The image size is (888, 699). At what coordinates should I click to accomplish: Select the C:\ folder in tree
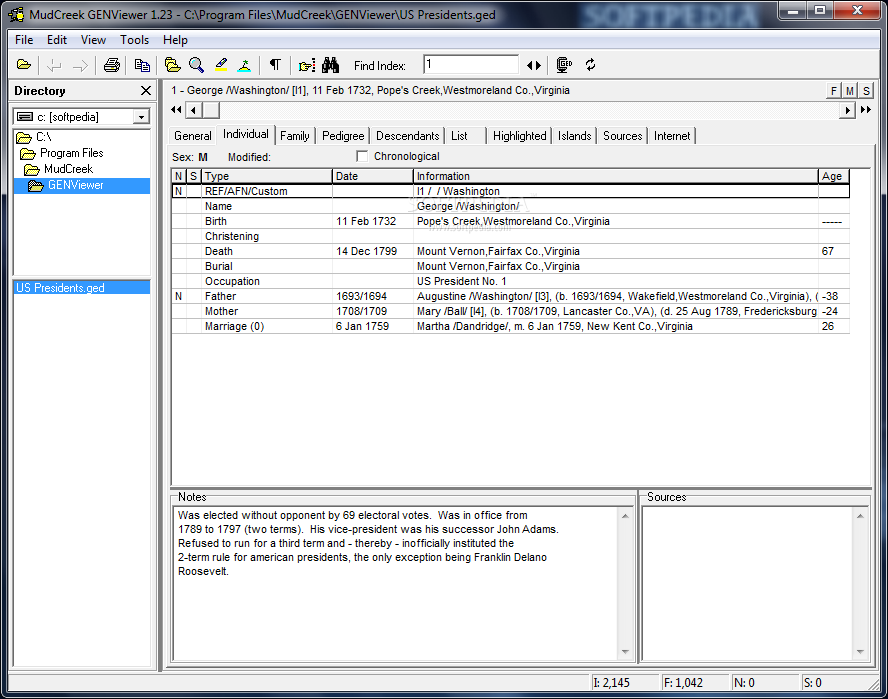coord(34,137)
